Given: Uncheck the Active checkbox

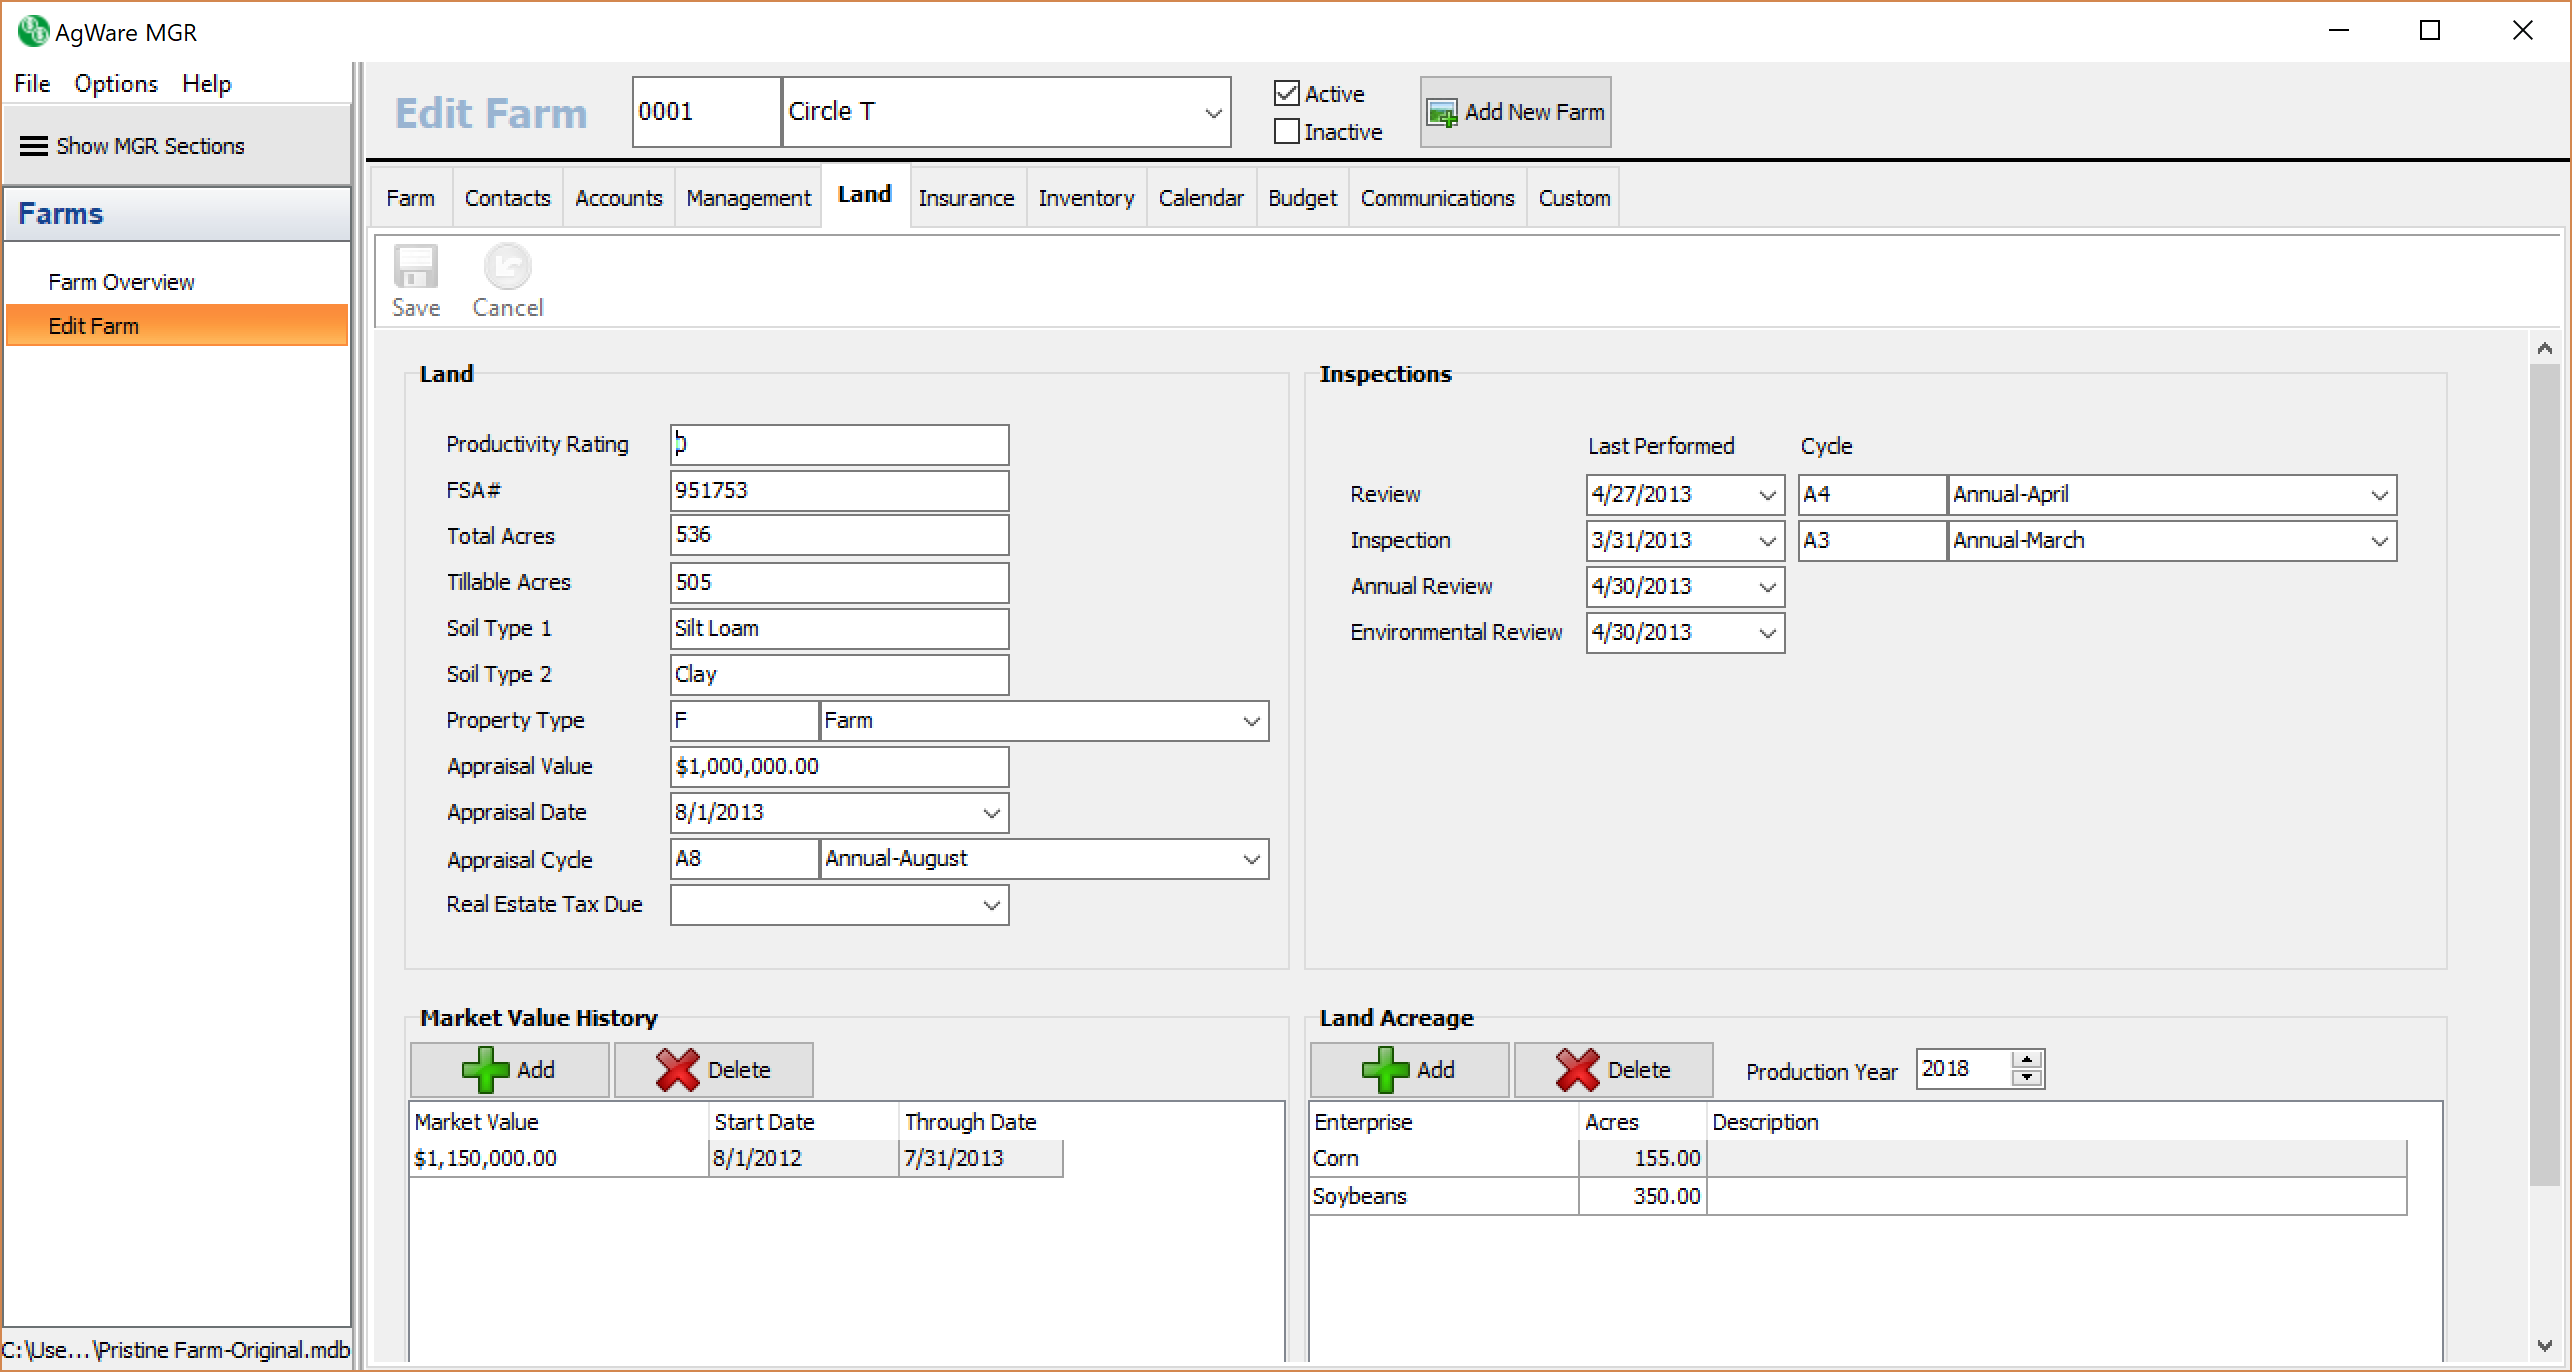Looking at the screenshot, I should [1287, 94].
